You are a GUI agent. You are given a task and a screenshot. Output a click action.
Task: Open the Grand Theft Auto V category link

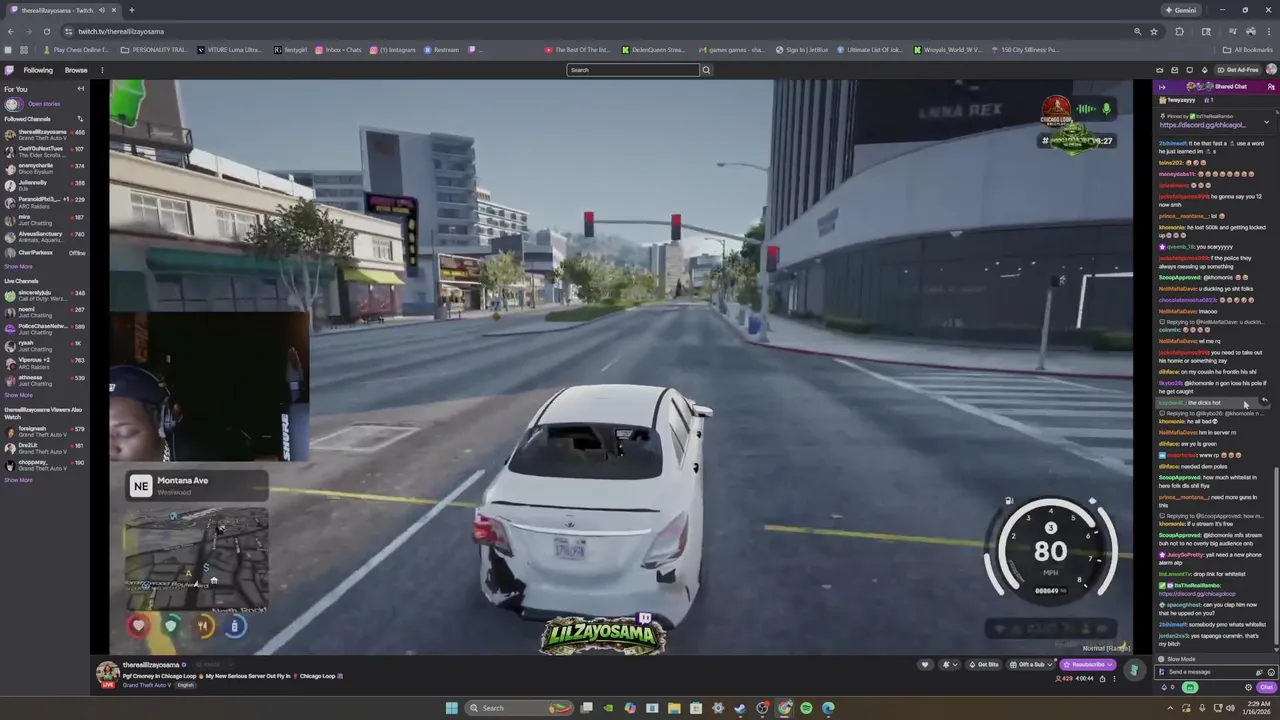tap(147, 685)
